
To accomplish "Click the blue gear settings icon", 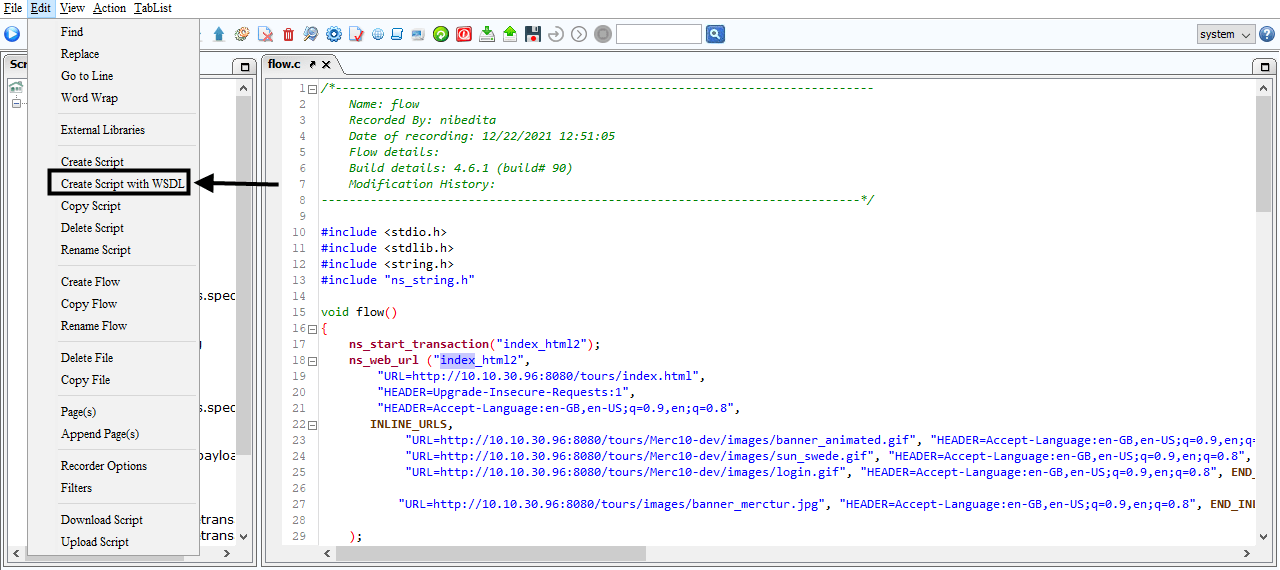I will [x=334, y=34].
